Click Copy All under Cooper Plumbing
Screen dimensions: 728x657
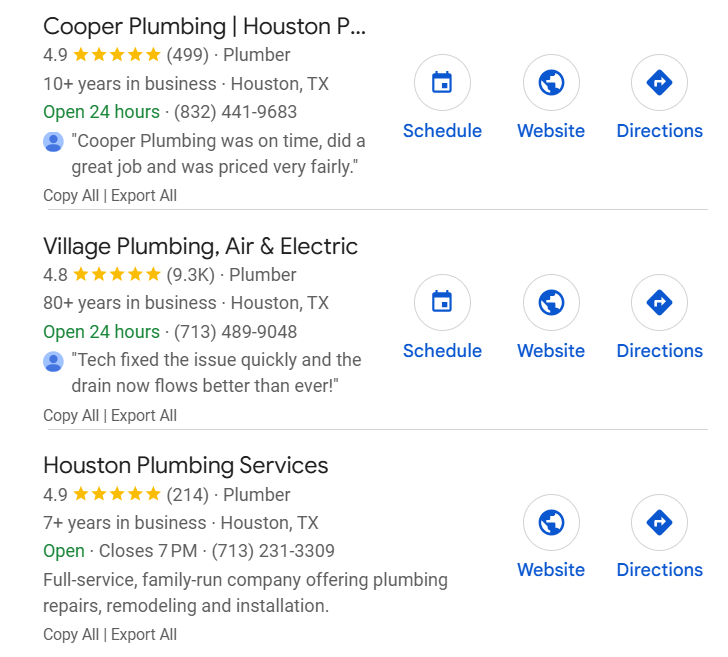click(x=71, y=196)
